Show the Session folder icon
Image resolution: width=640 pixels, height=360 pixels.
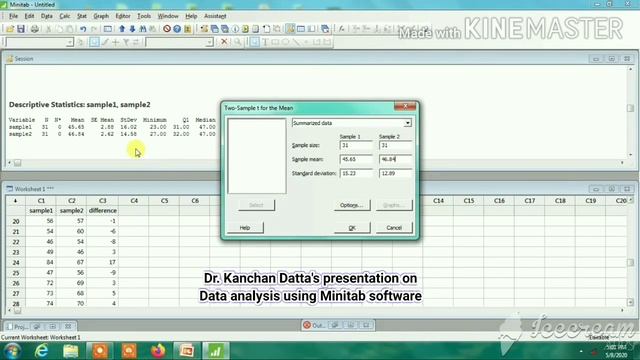pos(204,29)
